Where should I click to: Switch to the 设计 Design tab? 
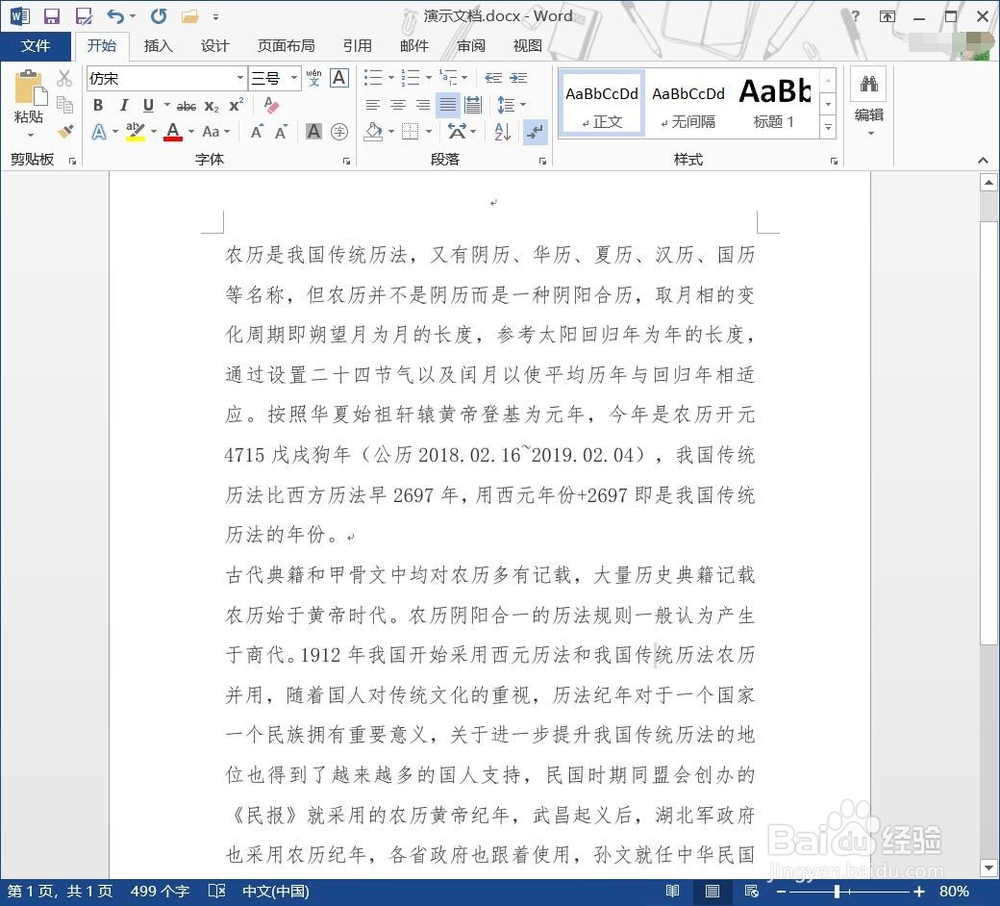coord(215,46)
